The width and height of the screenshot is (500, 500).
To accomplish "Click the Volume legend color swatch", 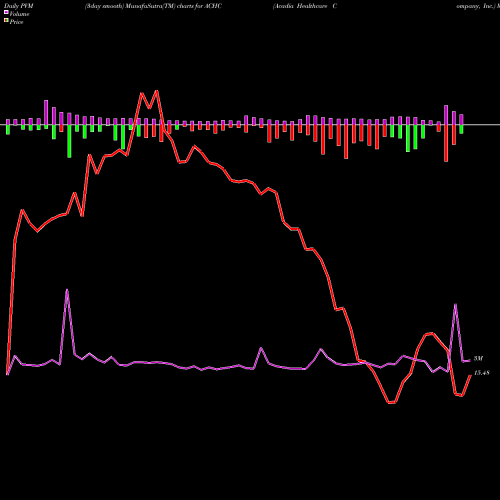I will tap(6, 12).
